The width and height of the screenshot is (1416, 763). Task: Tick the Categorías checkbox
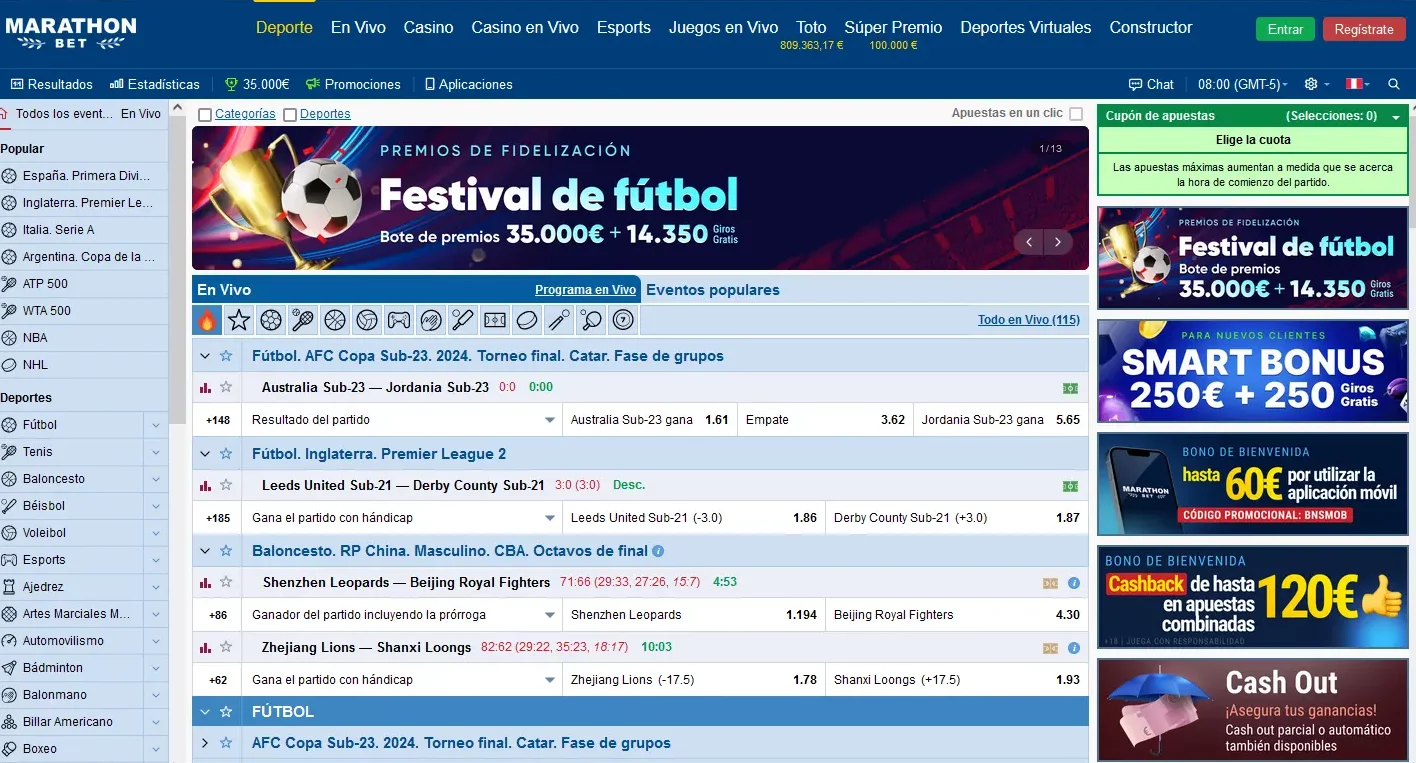click(205, 115)
